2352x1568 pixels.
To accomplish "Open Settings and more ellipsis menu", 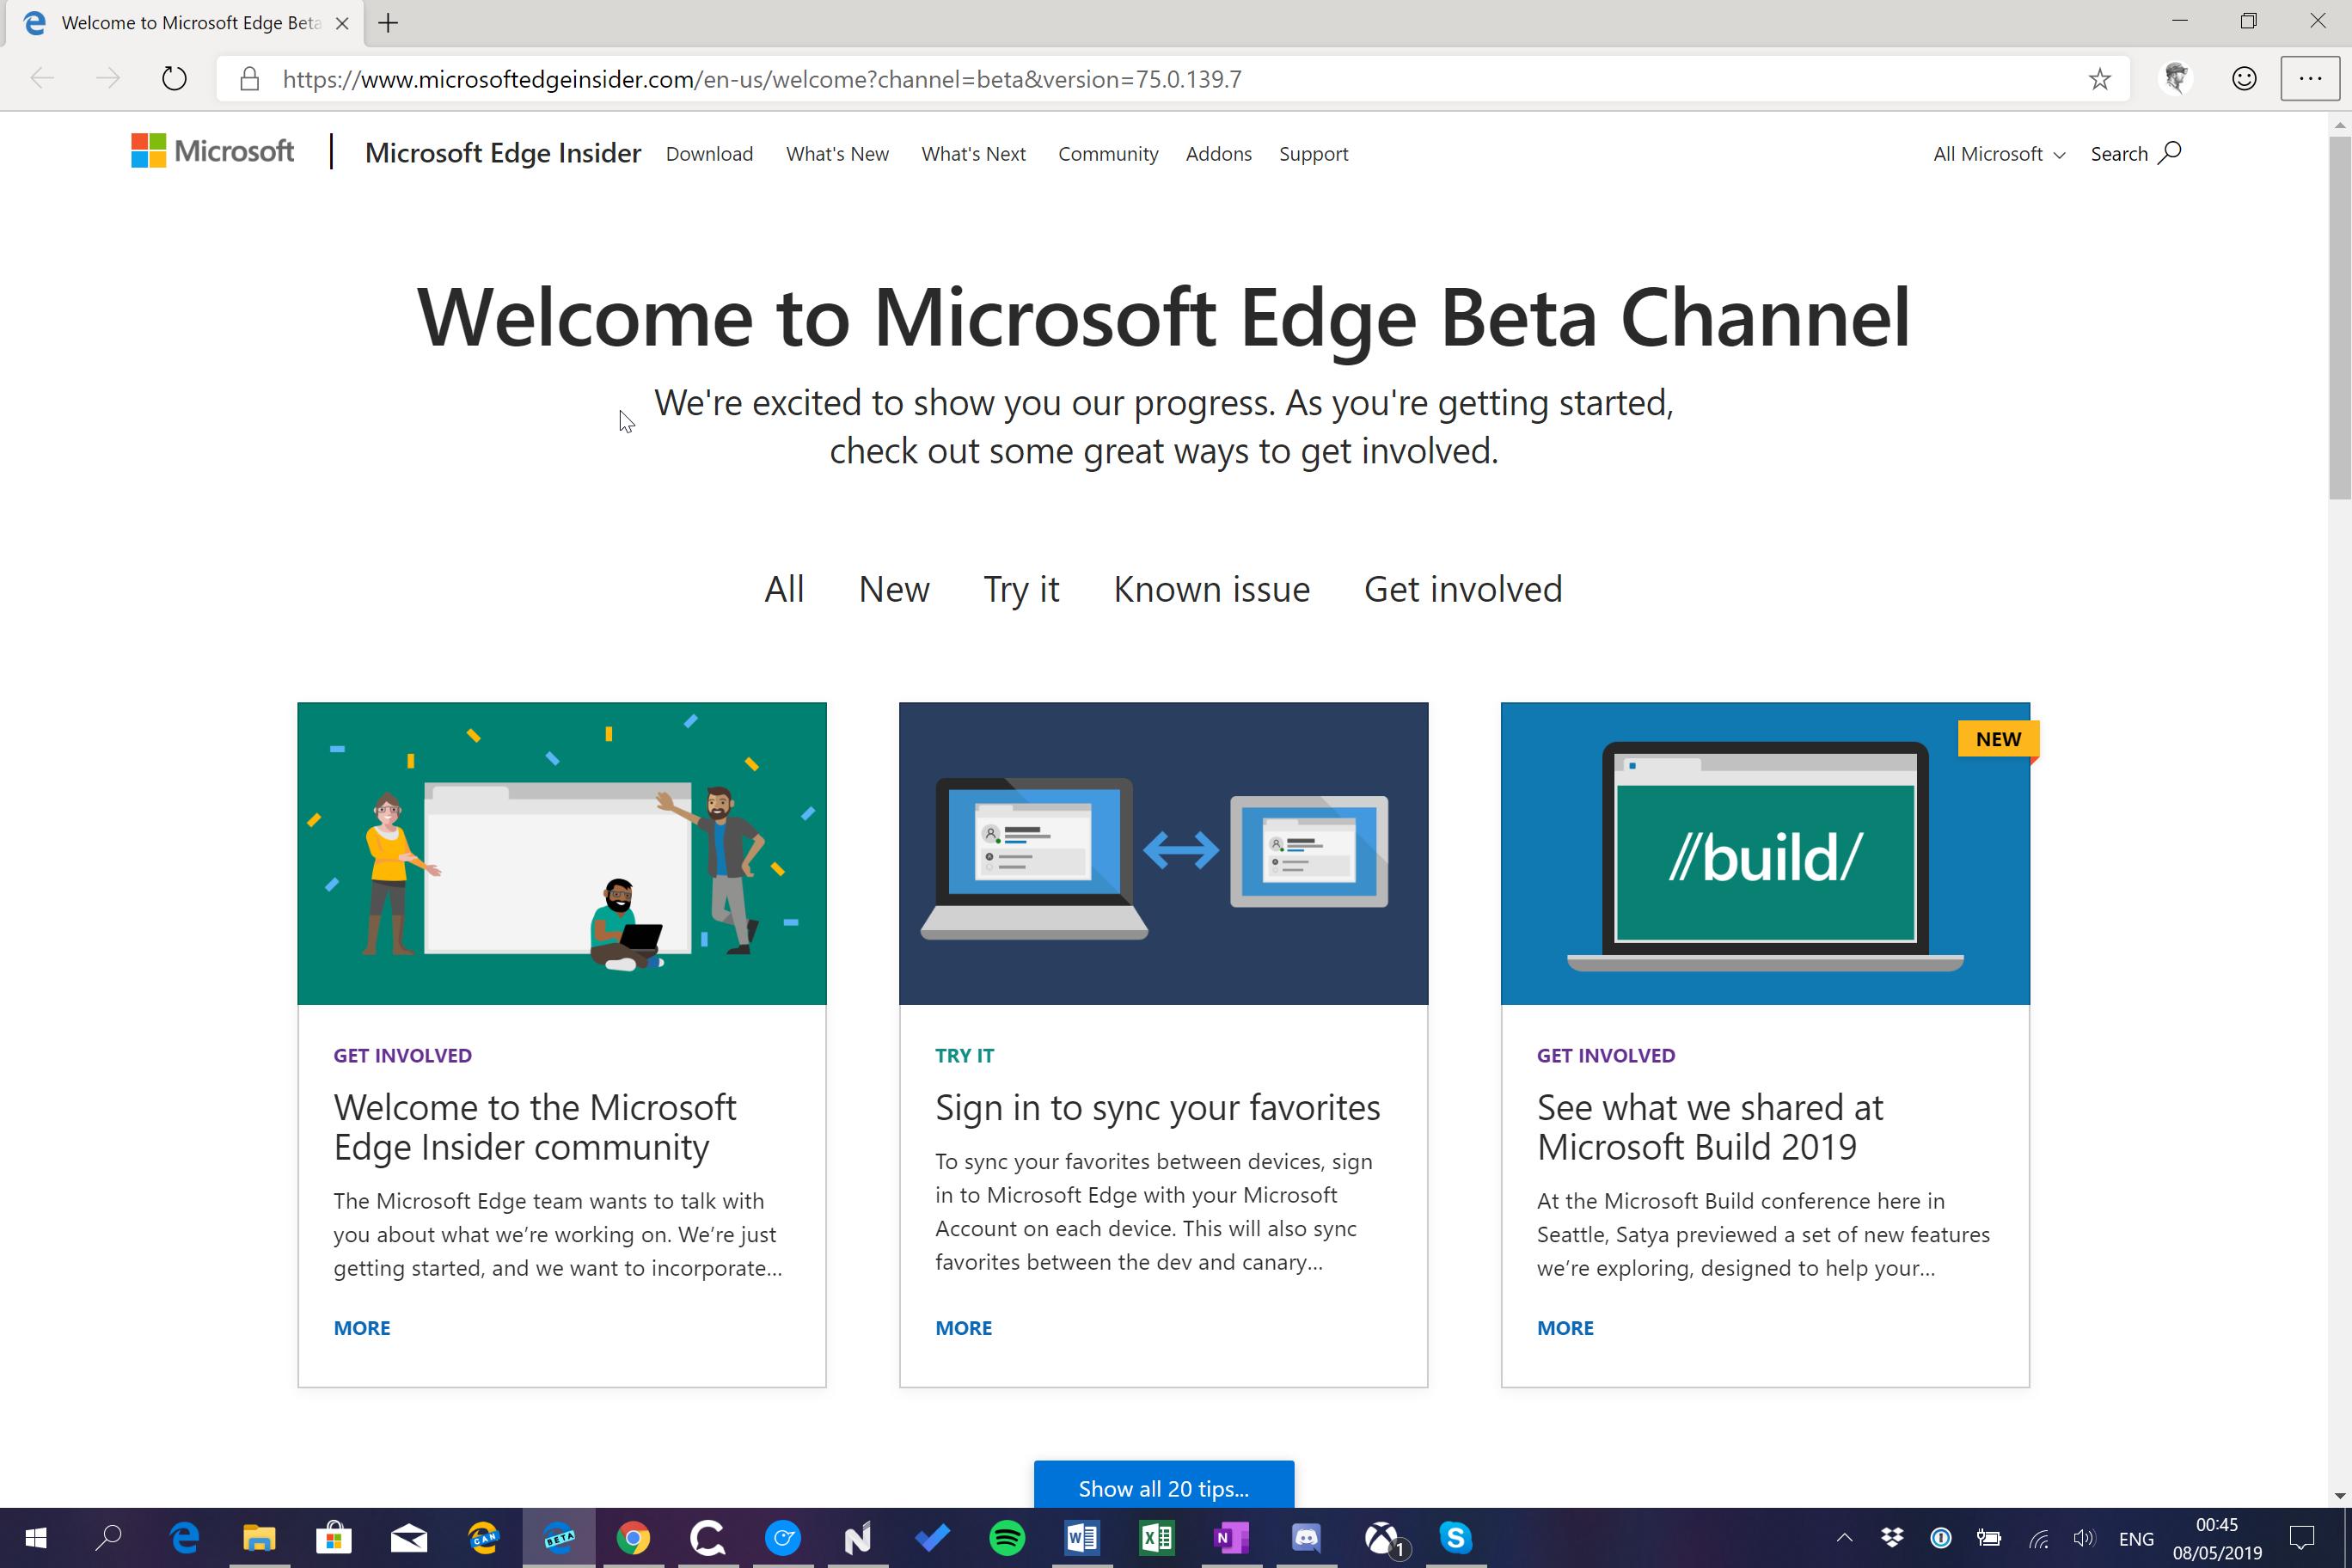I will pyautogui.click(x=2310, y=78).
